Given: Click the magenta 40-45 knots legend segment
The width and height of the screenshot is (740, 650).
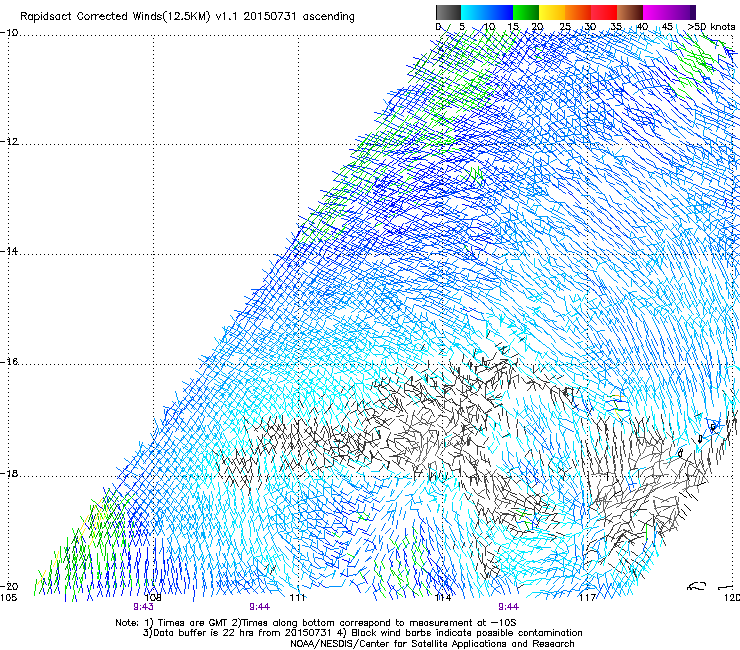Looking at the screenshot, I should coord(656,12).
